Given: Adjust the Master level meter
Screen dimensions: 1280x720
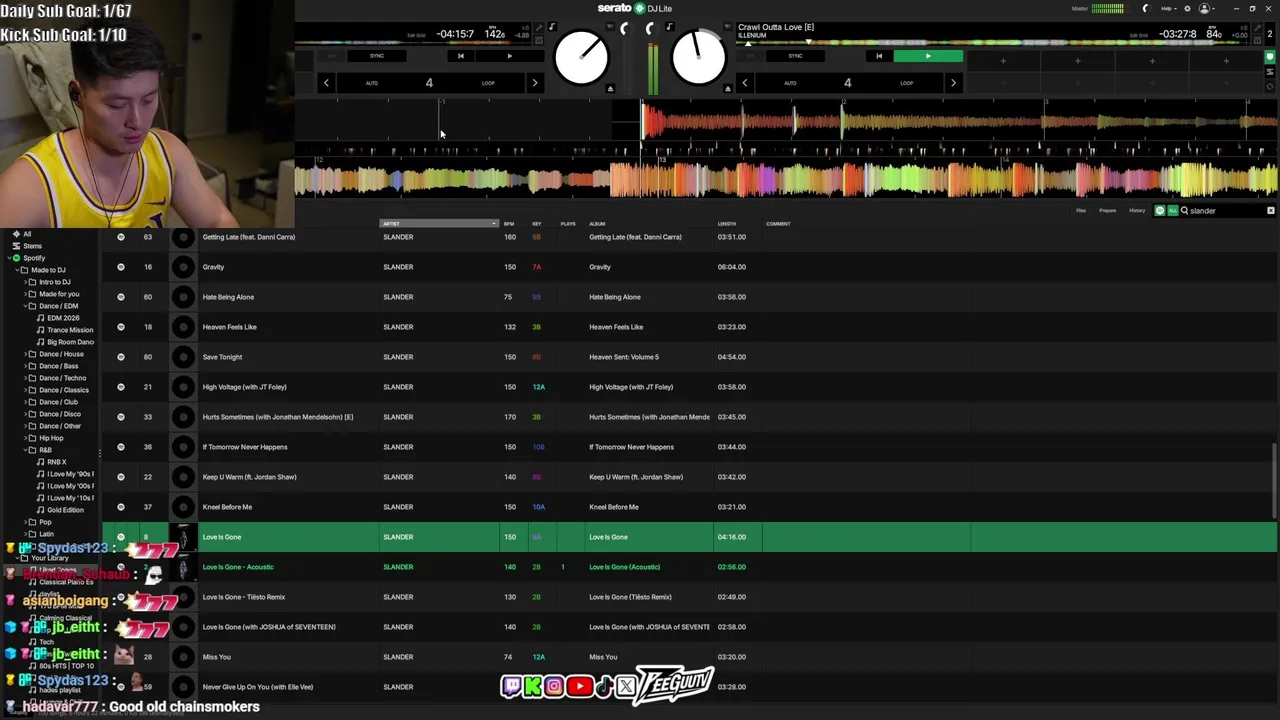Looking at the screenshot, I should point(1107,9).
